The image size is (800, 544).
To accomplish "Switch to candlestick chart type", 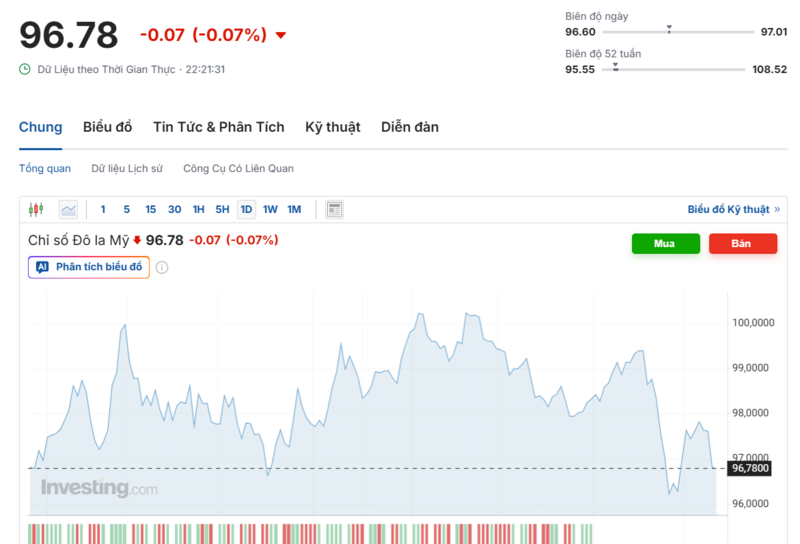I will (37, 209).
